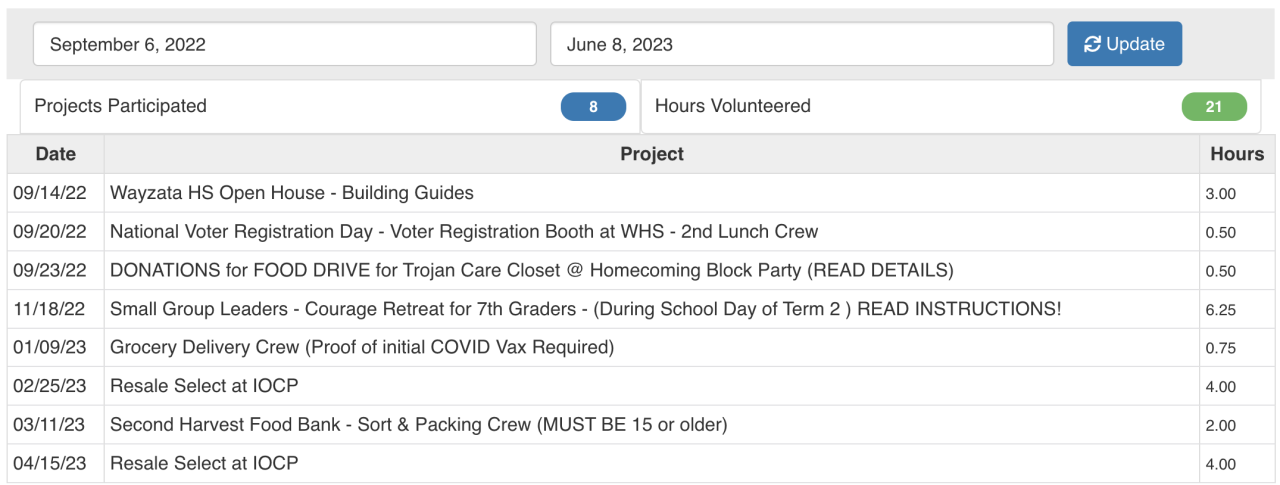The image size is (1280, 485).
Task: Sort by the Date column header
Action: [x=55, y=154]
